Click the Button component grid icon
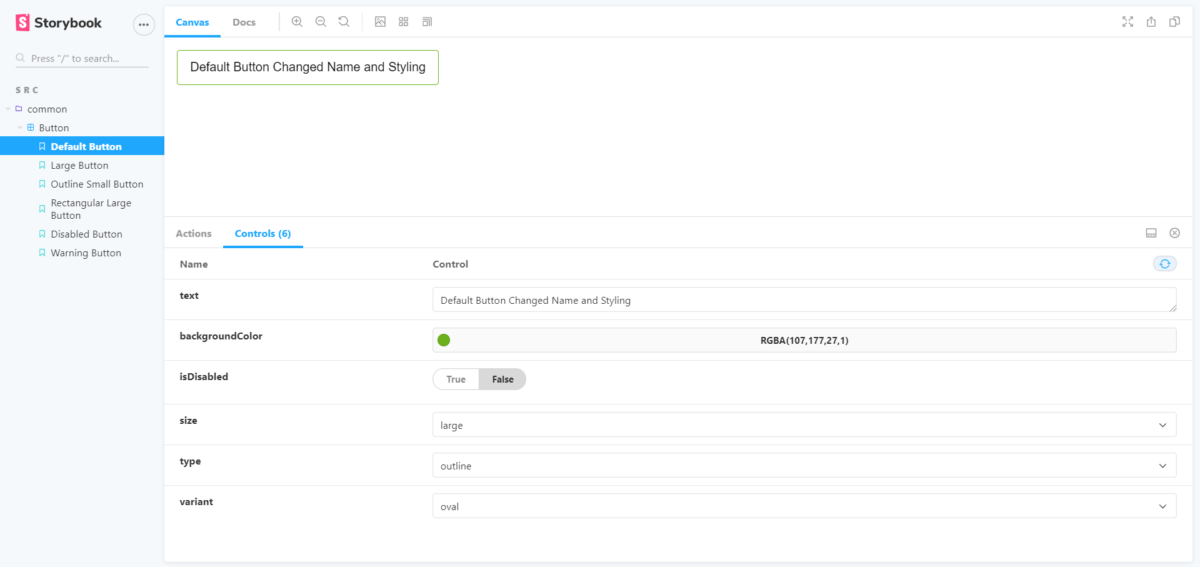This screenshot has width=1200, height=567. (30, 128)
